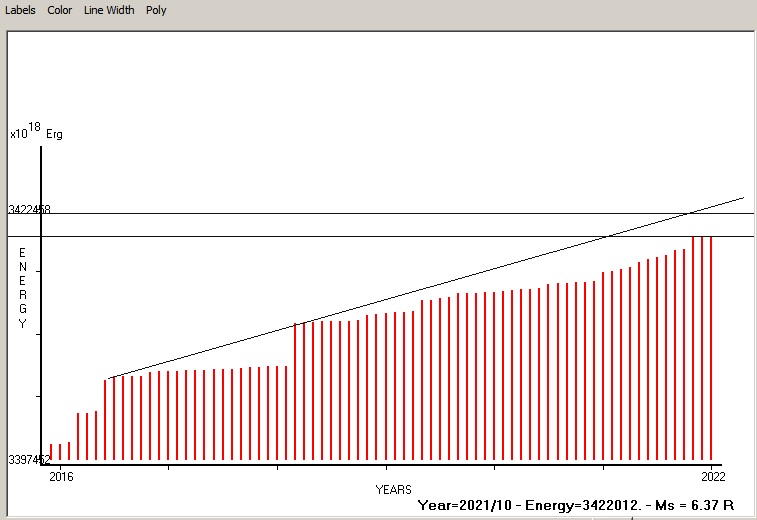Click the 3397452 y-axis minimum label
Image resolution: width=757 pixels, height=520 pixels.
29,460
